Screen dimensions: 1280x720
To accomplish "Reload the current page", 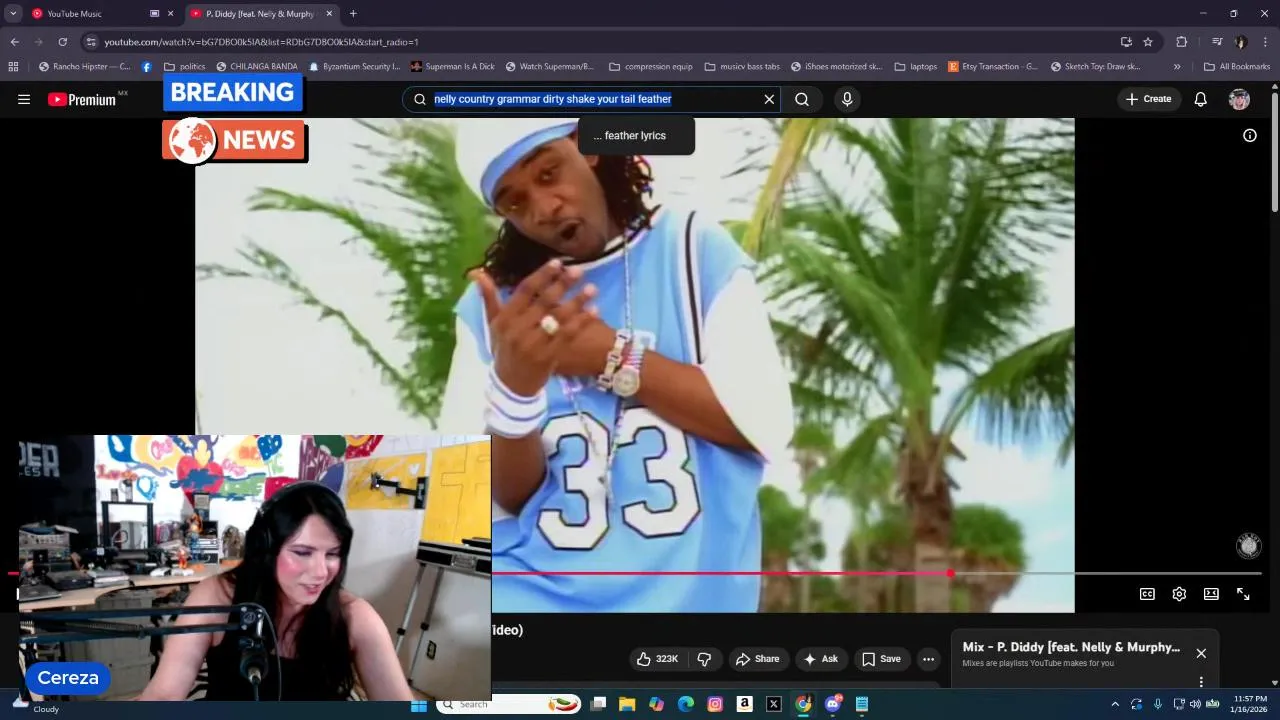I will point(62,42).
